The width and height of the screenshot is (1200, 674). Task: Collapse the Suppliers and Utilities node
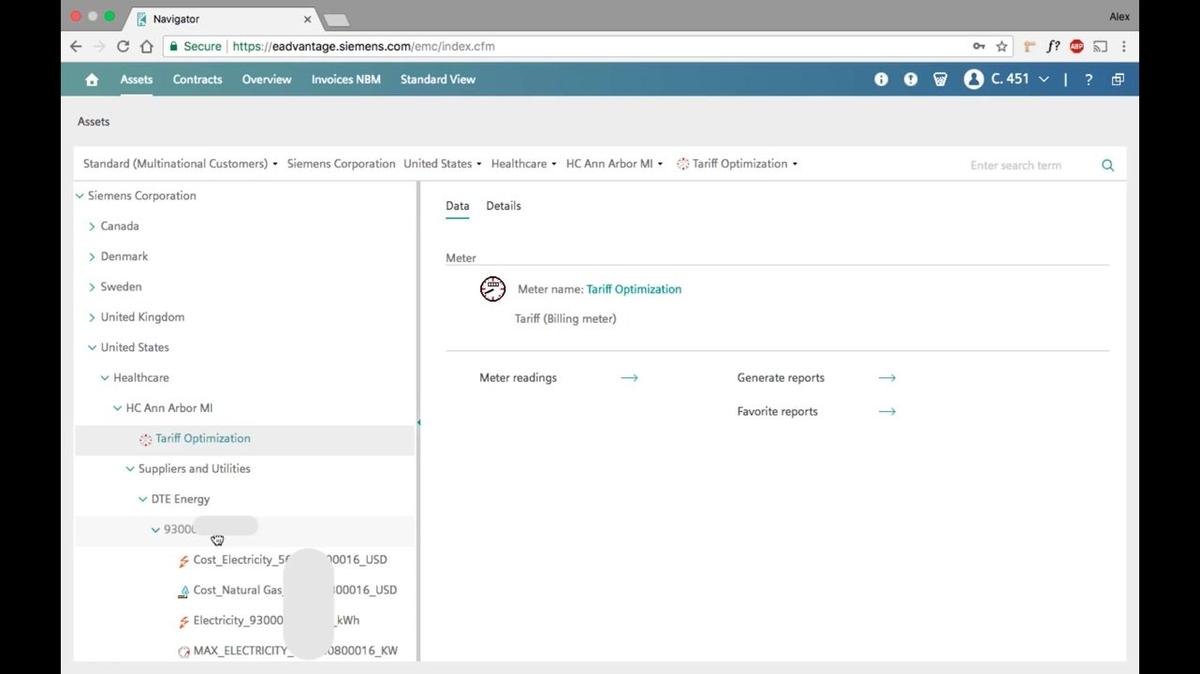click(x=130, y=469)
